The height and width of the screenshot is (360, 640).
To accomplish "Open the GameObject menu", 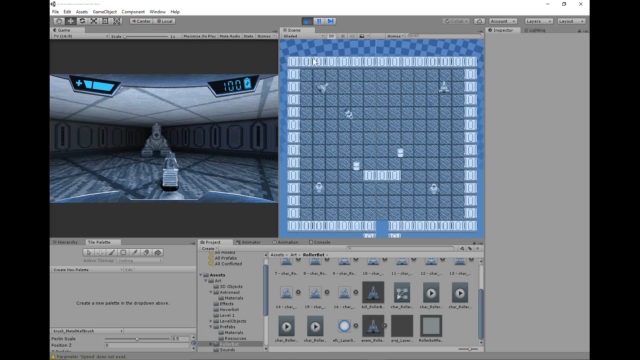I will (104, 12).
